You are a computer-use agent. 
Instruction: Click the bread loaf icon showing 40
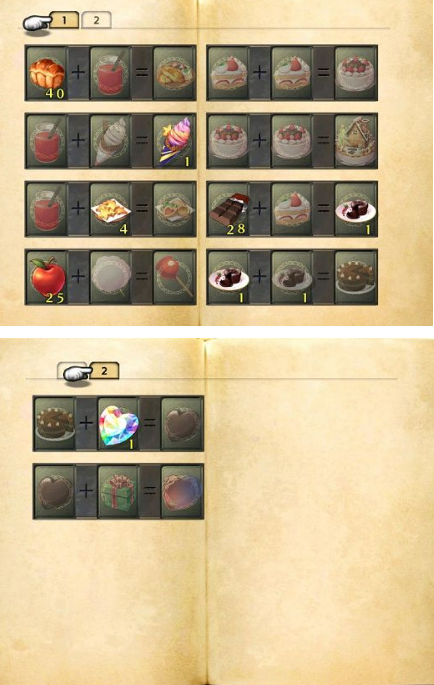click(x=47, y=73)
